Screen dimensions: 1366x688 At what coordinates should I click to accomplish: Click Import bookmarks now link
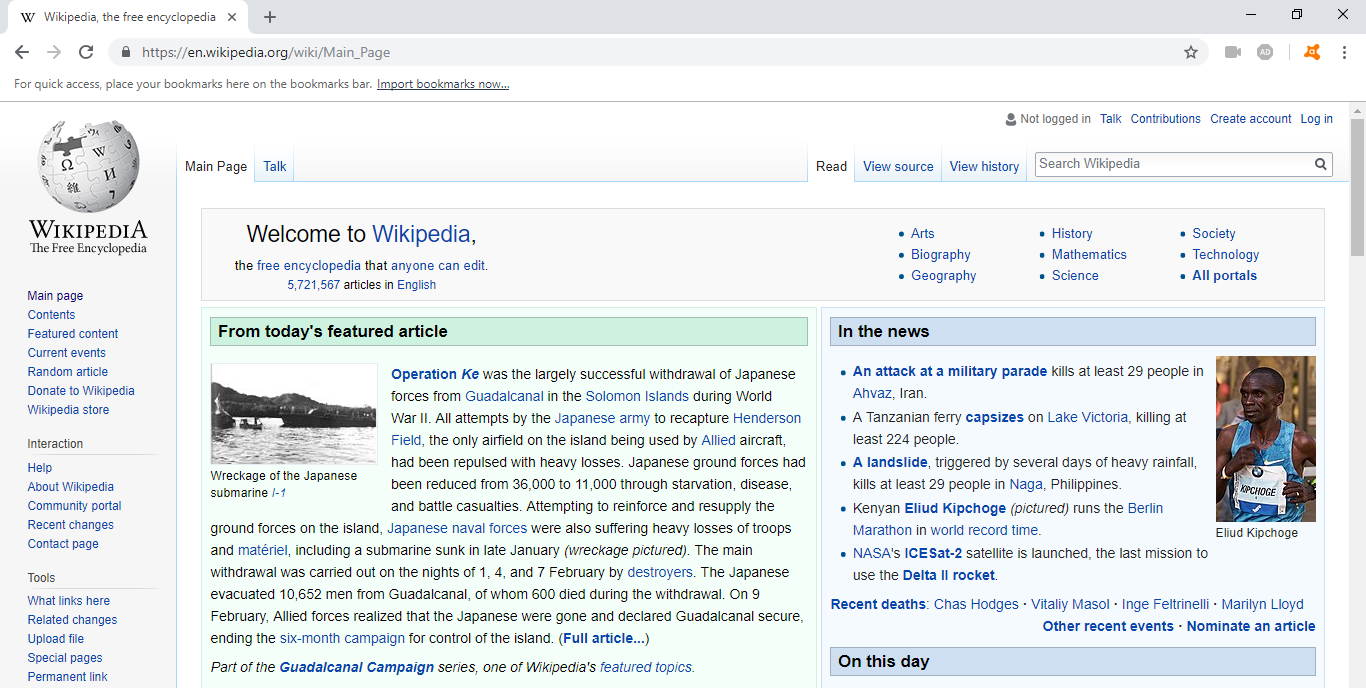pyautogui.click(x=443, y=84)
